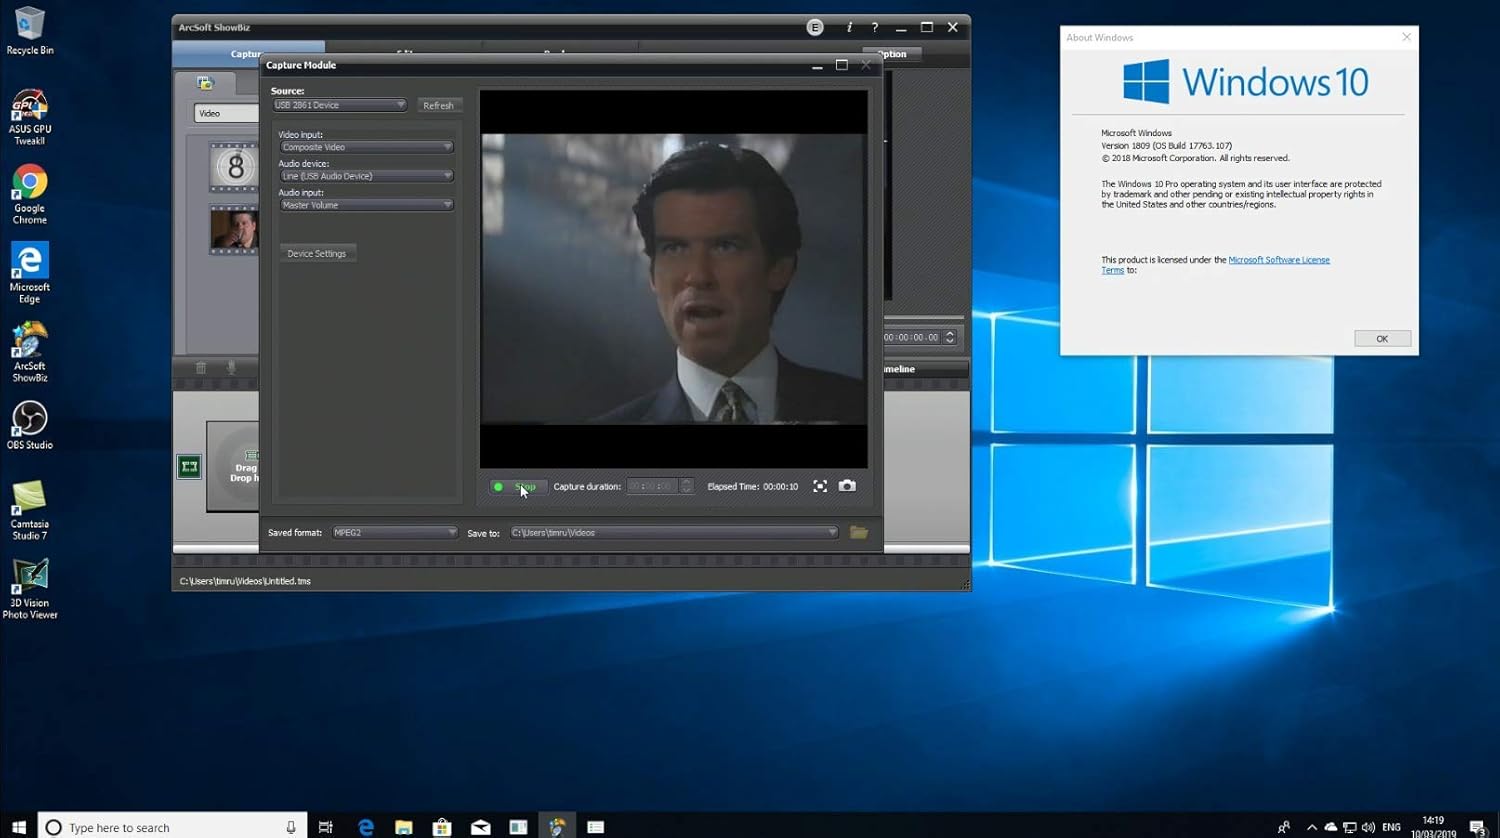Click the circled E icon in title bar
1500x838 pixels.
tap(815, 28)
